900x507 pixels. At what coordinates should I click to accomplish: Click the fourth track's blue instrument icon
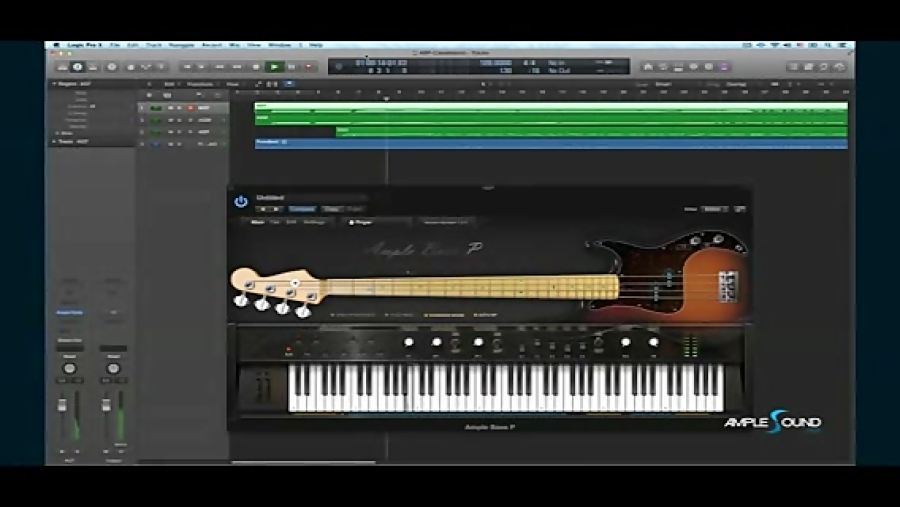point(156,144)
